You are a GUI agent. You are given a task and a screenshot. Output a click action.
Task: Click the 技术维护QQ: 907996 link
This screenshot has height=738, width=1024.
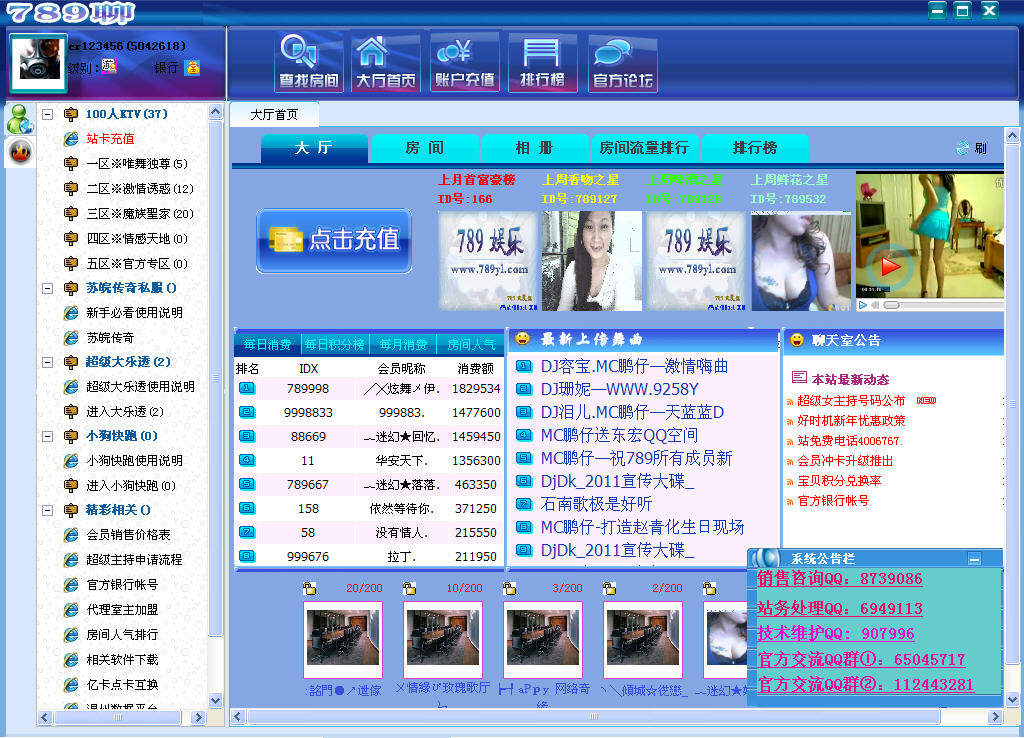(x=836, y=634)
